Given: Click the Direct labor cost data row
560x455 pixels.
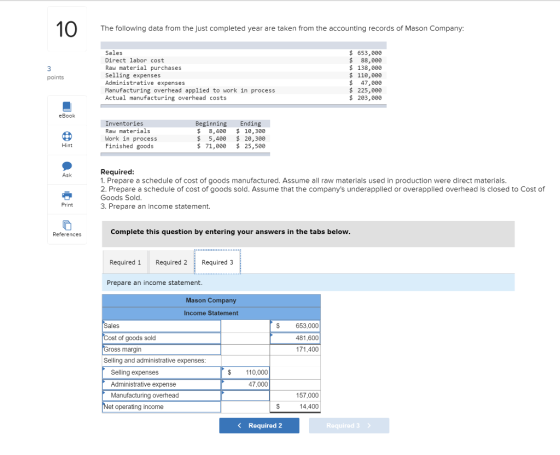Looking at the screenshot, I should (243, 60).
